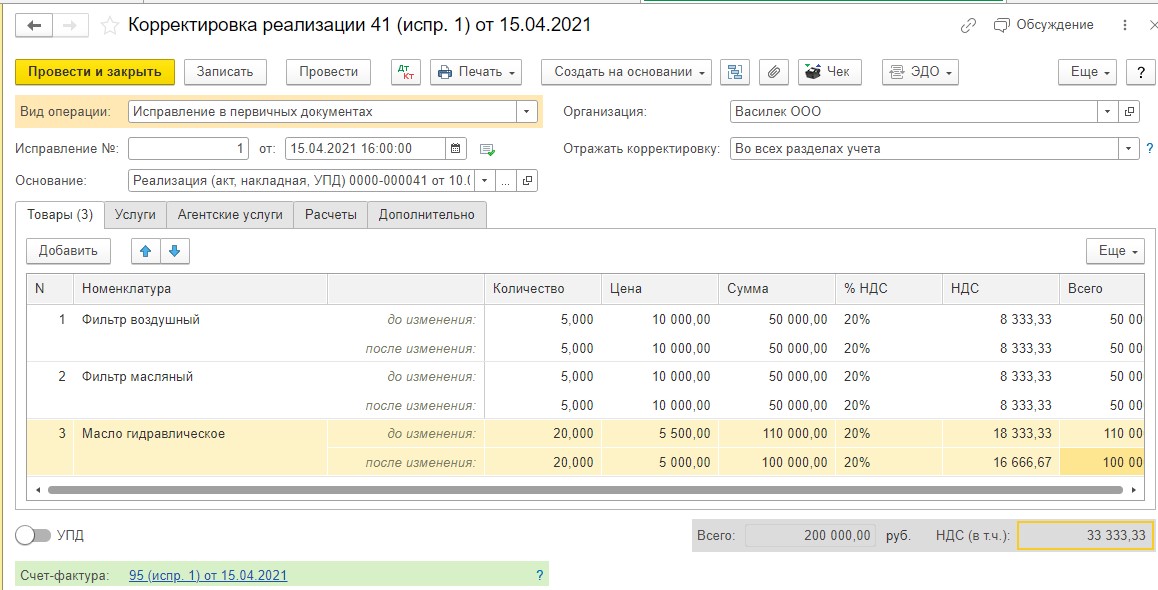Open Создать на основании menu
This screenshot has height=590, width=1158.
[x=626, y=72]
